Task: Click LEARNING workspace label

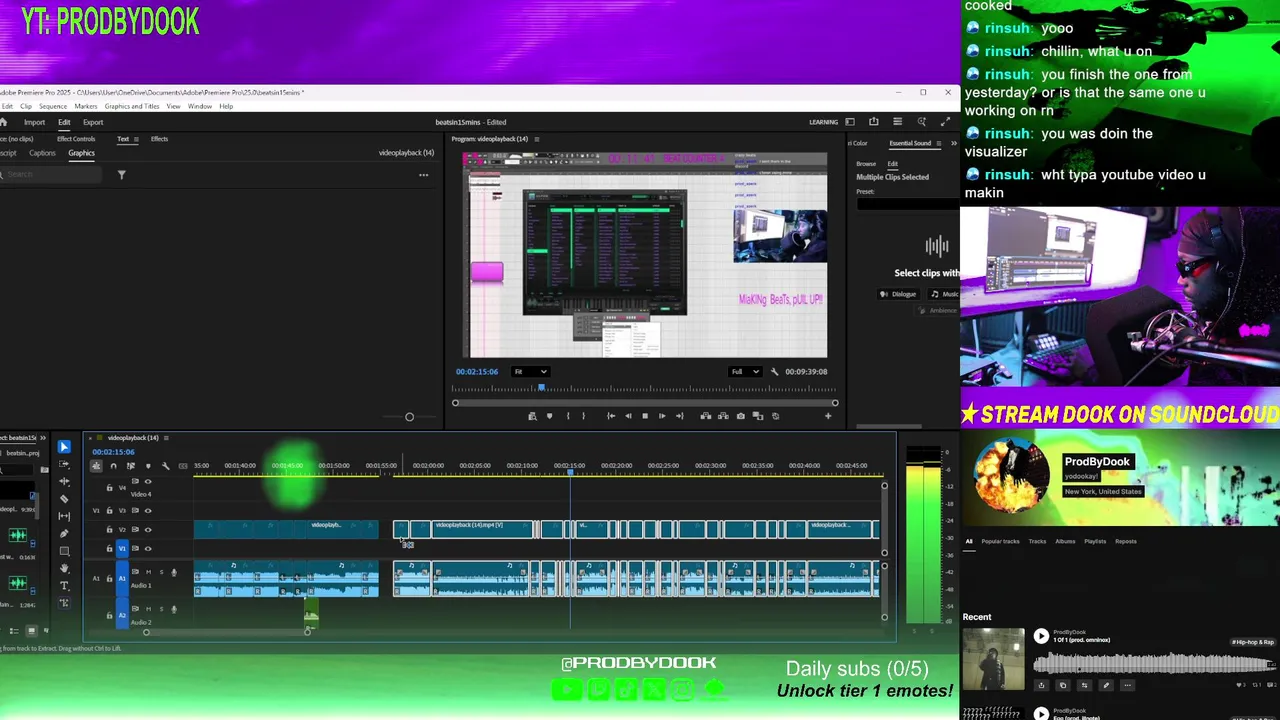Action: click(x=823, y=122)
